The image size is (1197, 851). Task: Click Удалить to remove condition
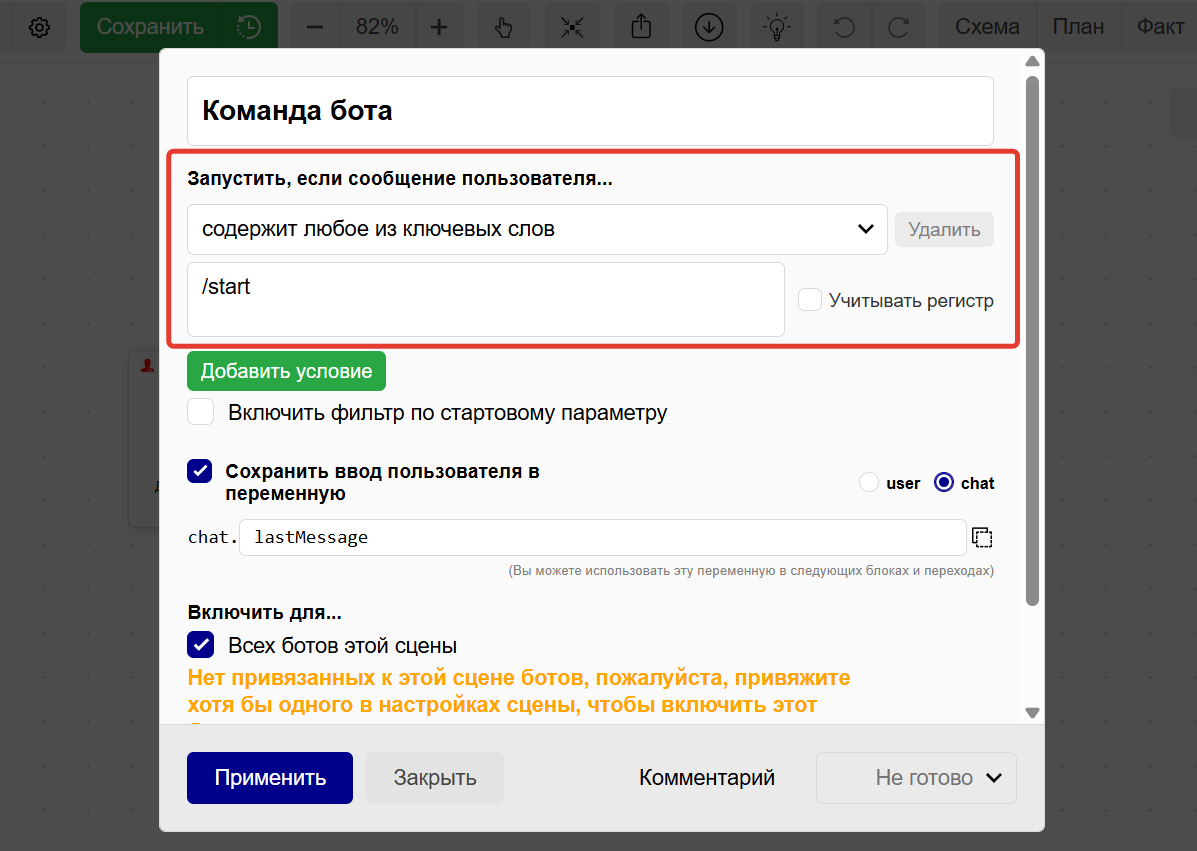tap(944, 230)
